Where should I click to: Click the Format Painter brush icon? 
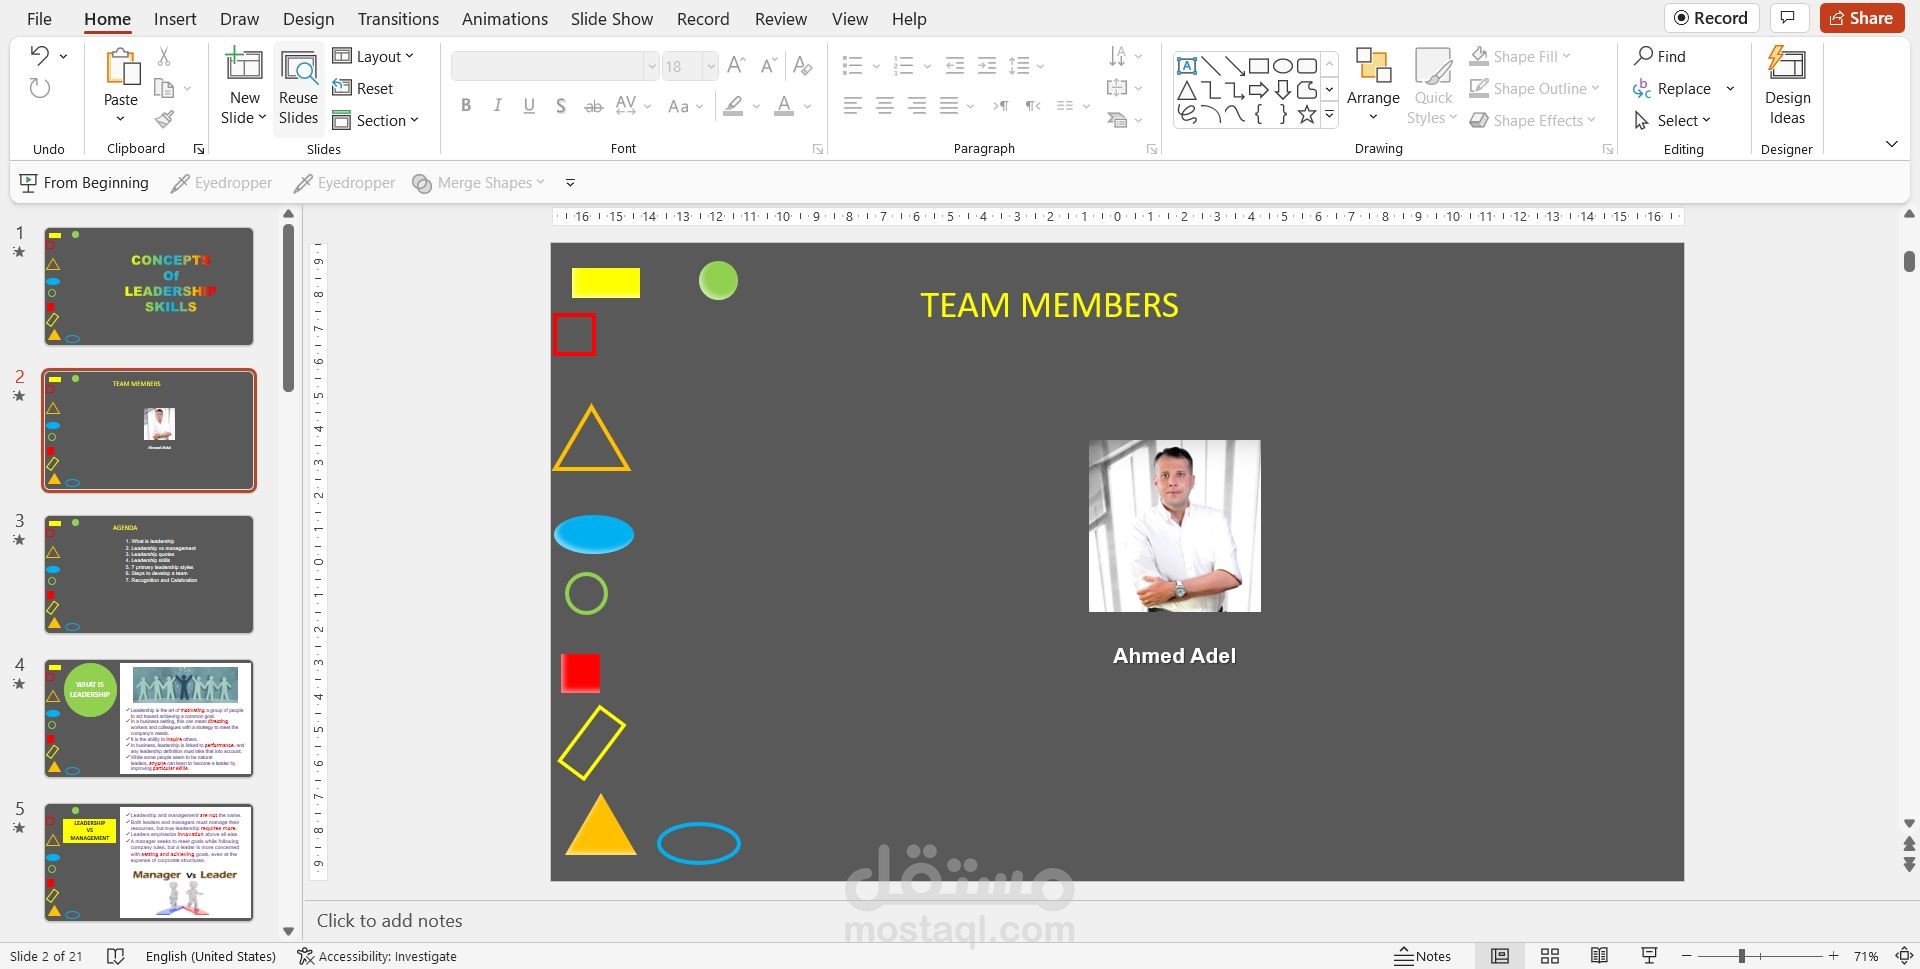click(164, 120)
